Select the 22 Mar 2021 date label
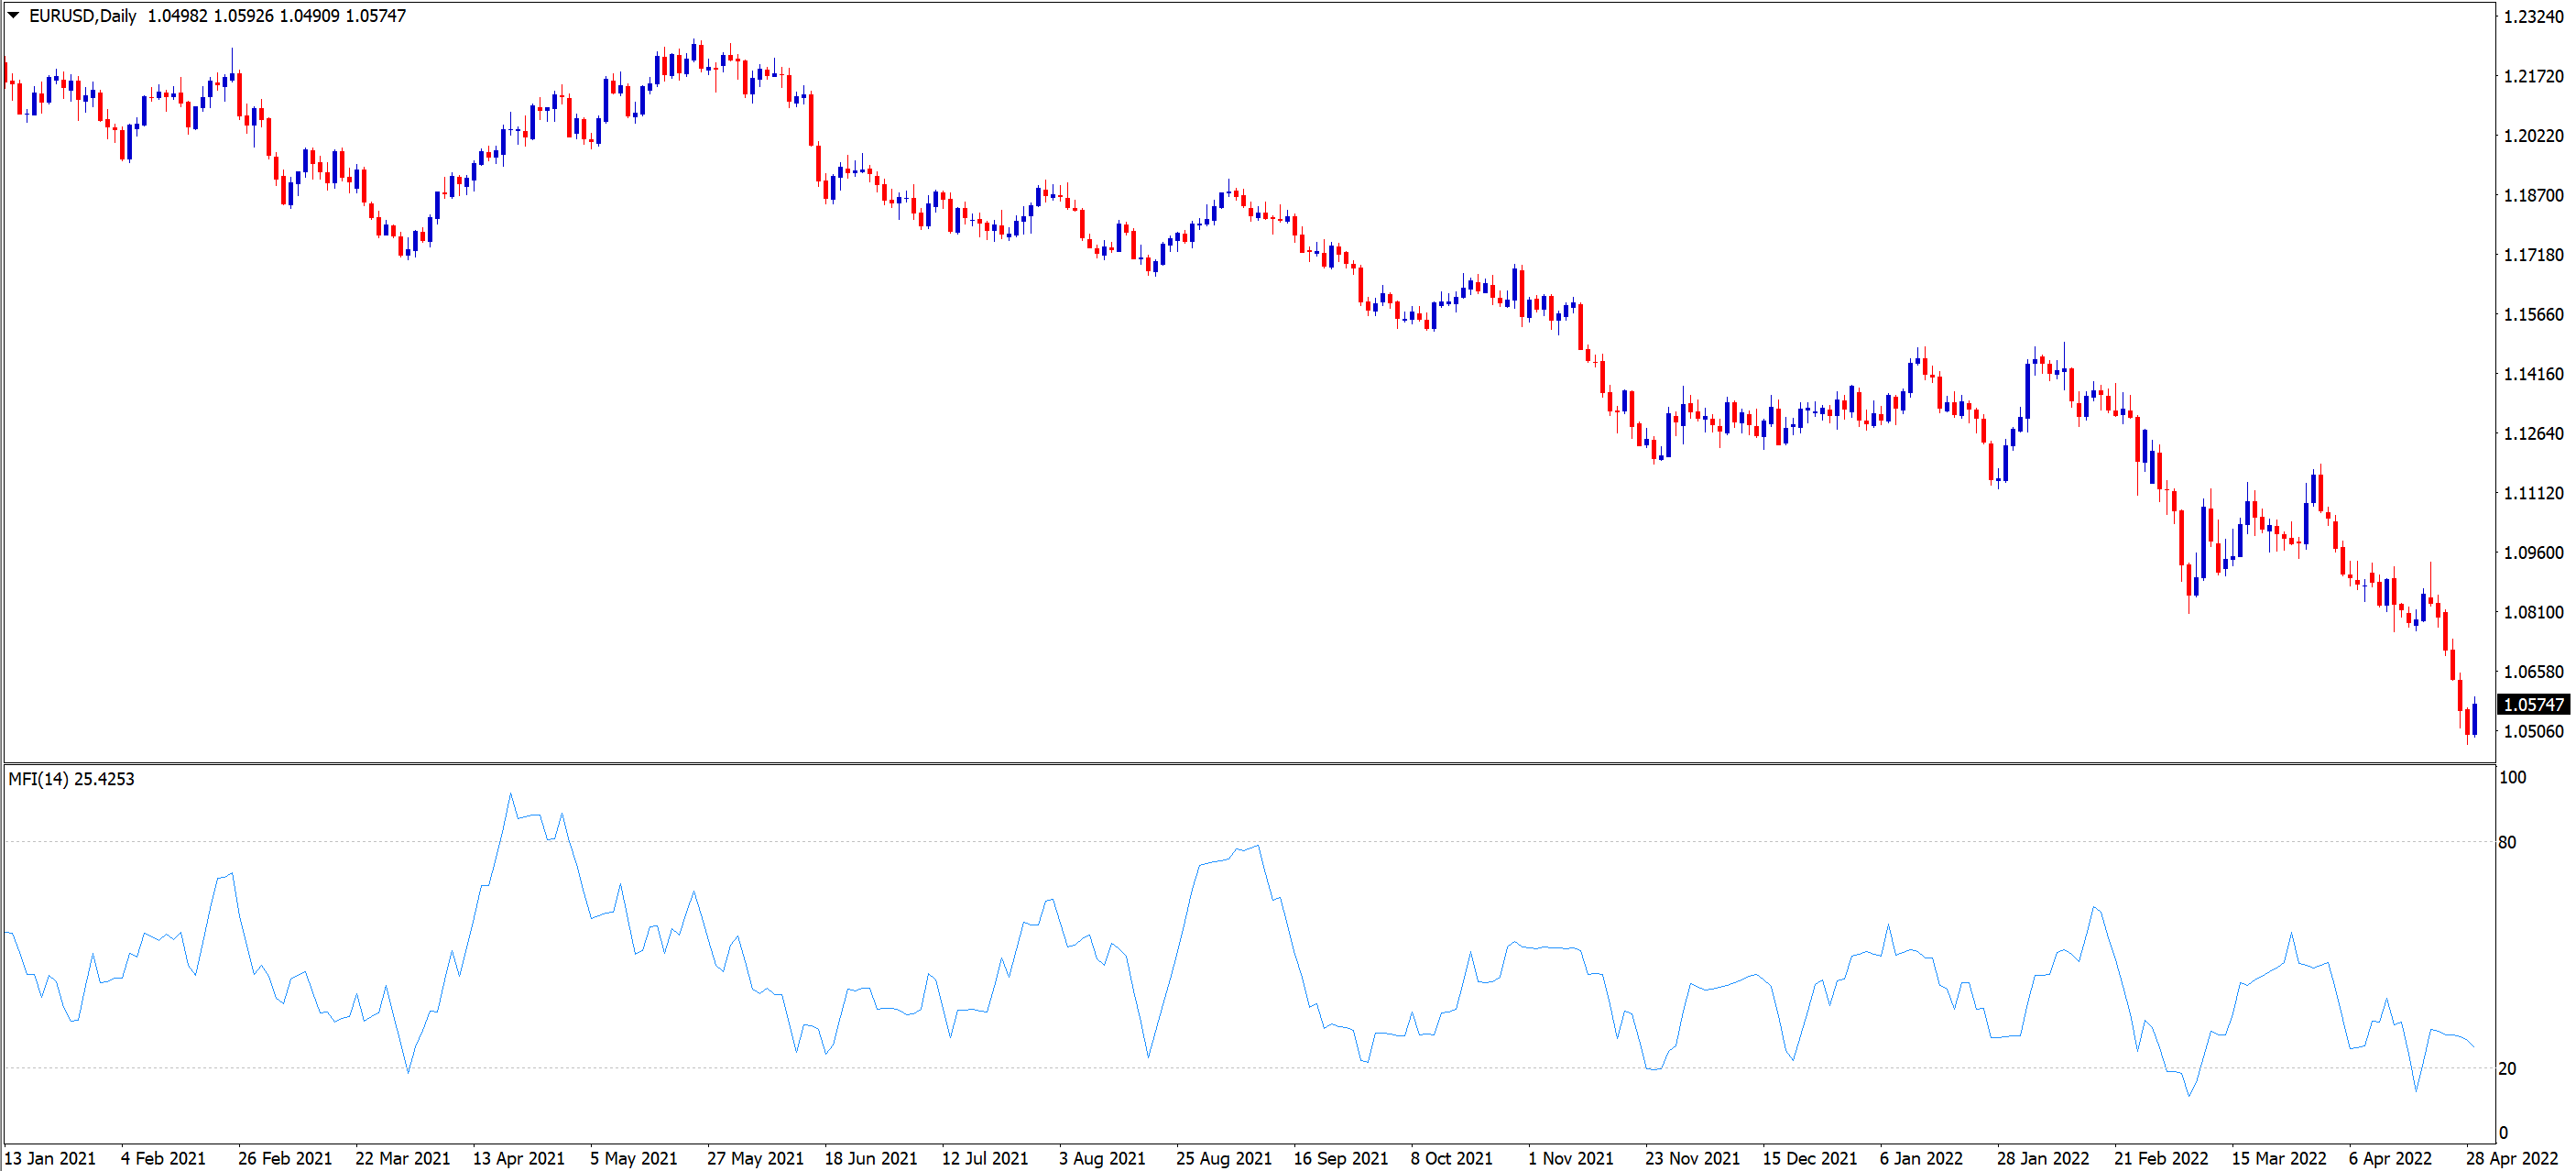This screenshot has width=2576, height=1171. [402, 1158]
